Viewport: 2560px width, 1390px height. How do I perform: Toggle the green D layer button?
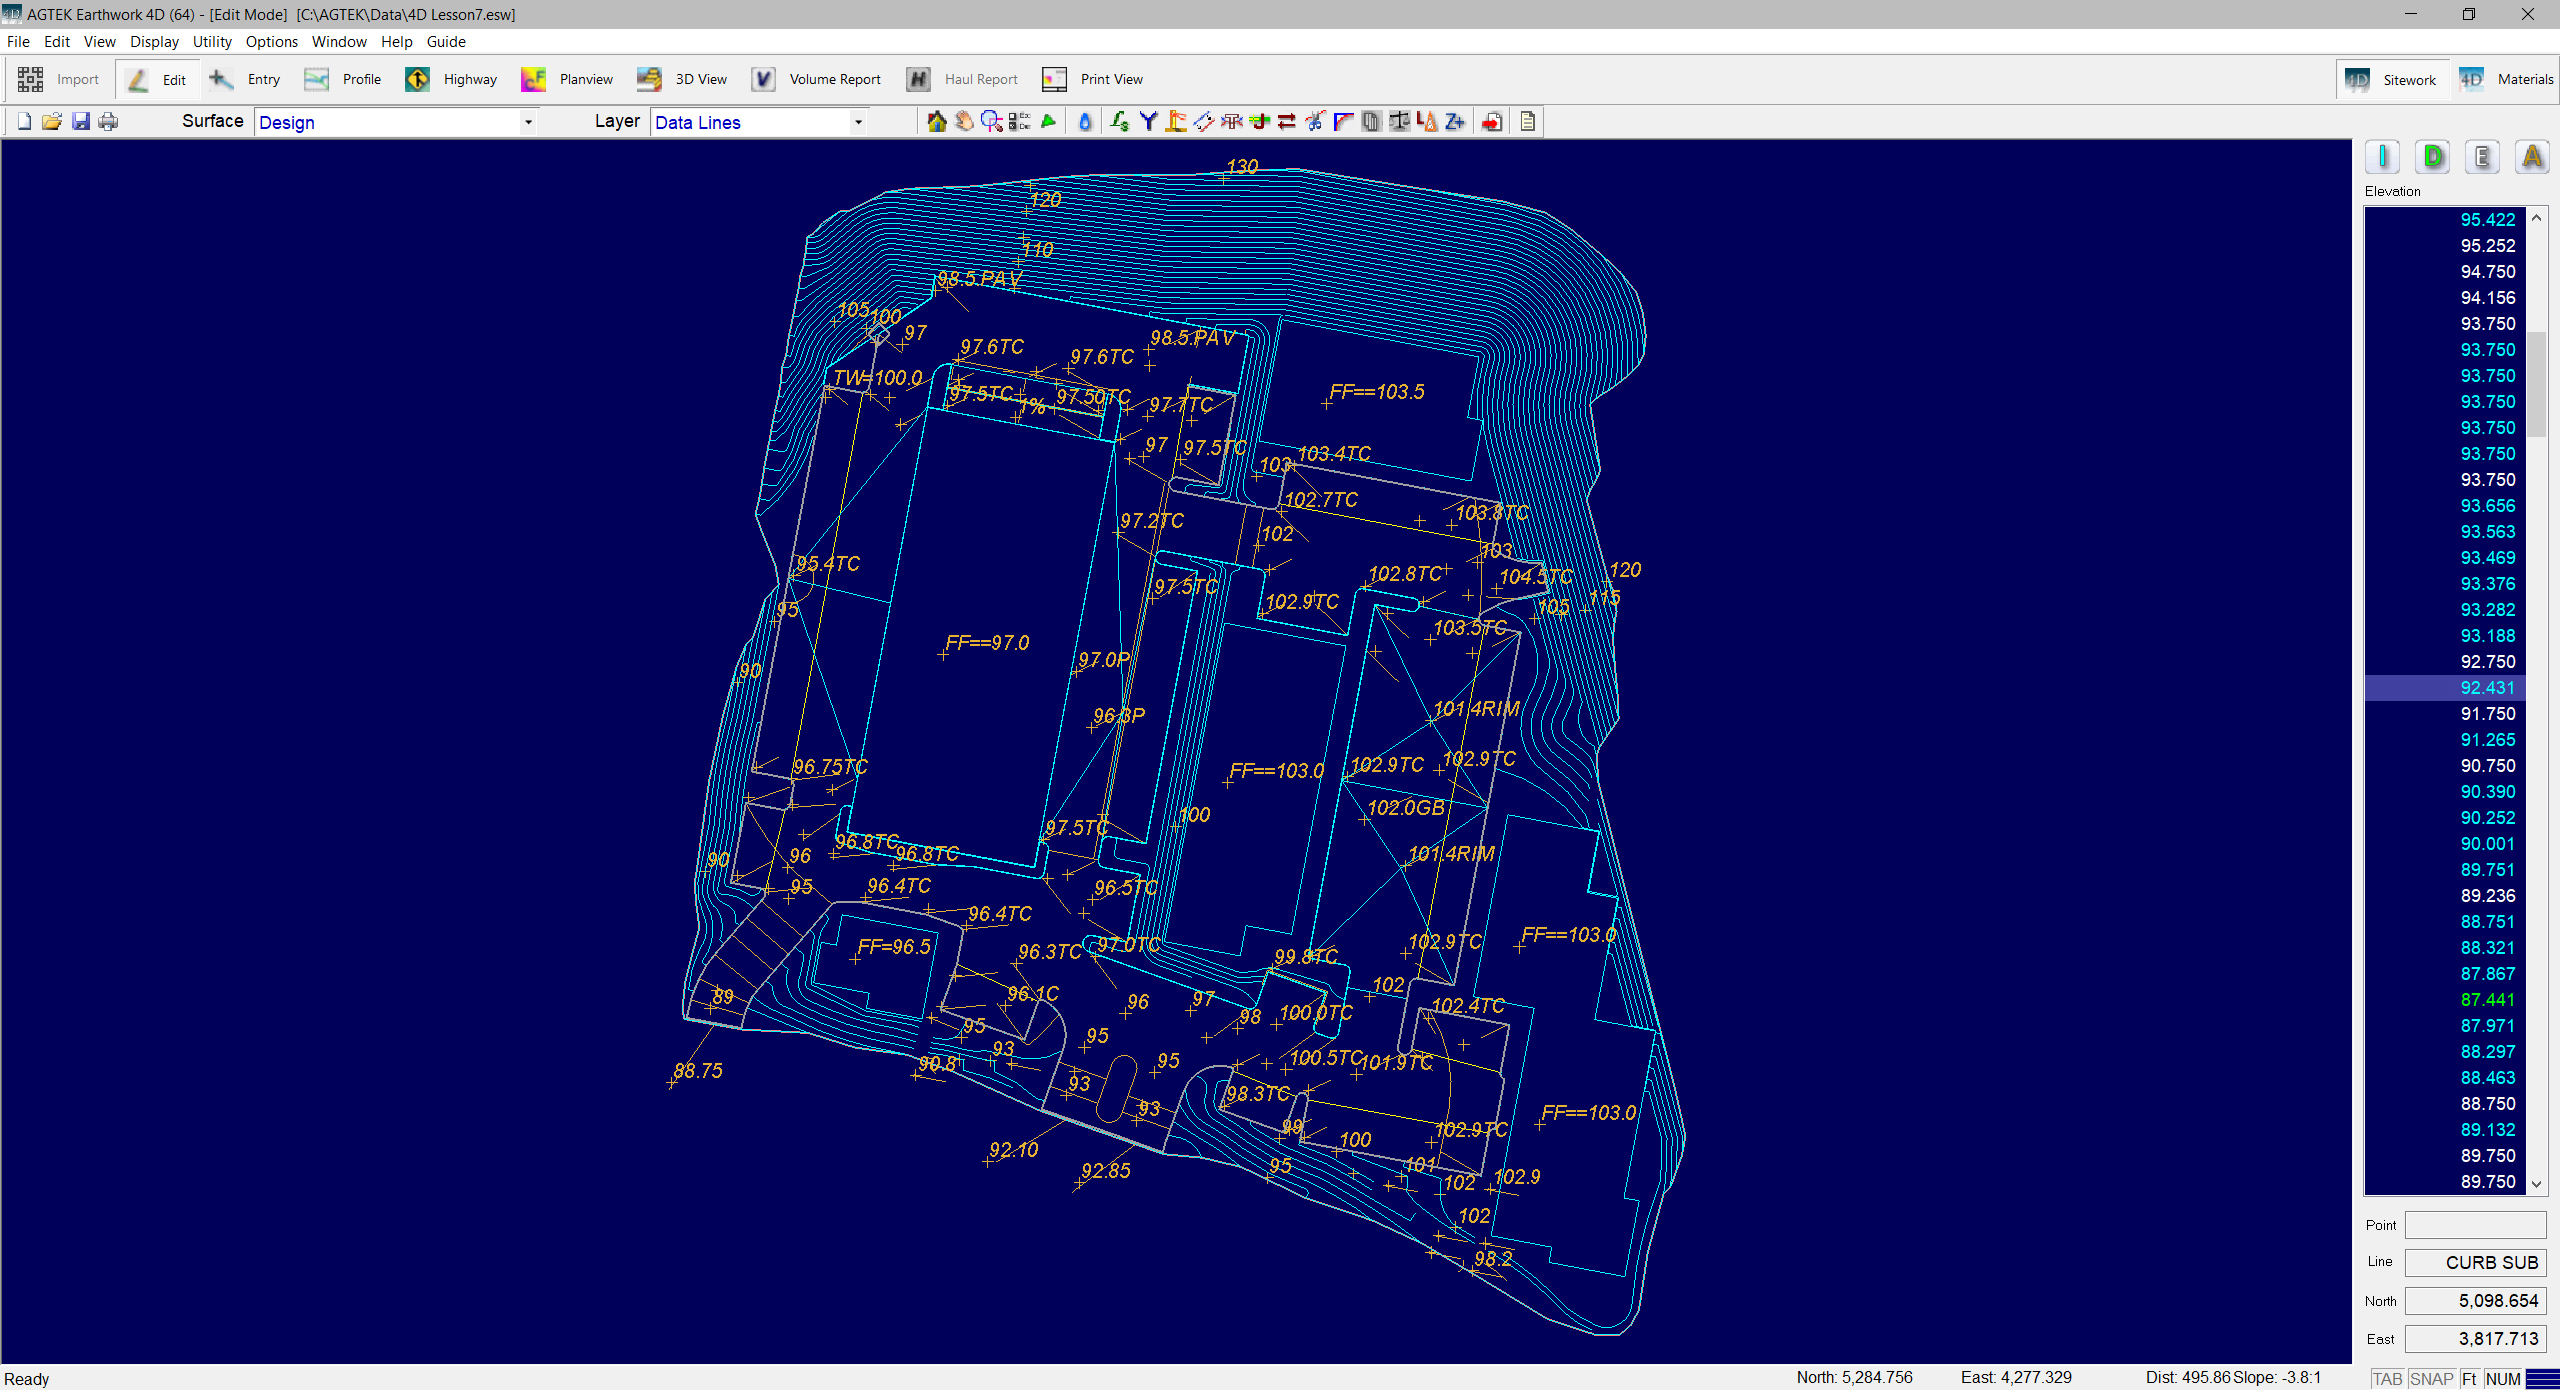pos(2433,157)
